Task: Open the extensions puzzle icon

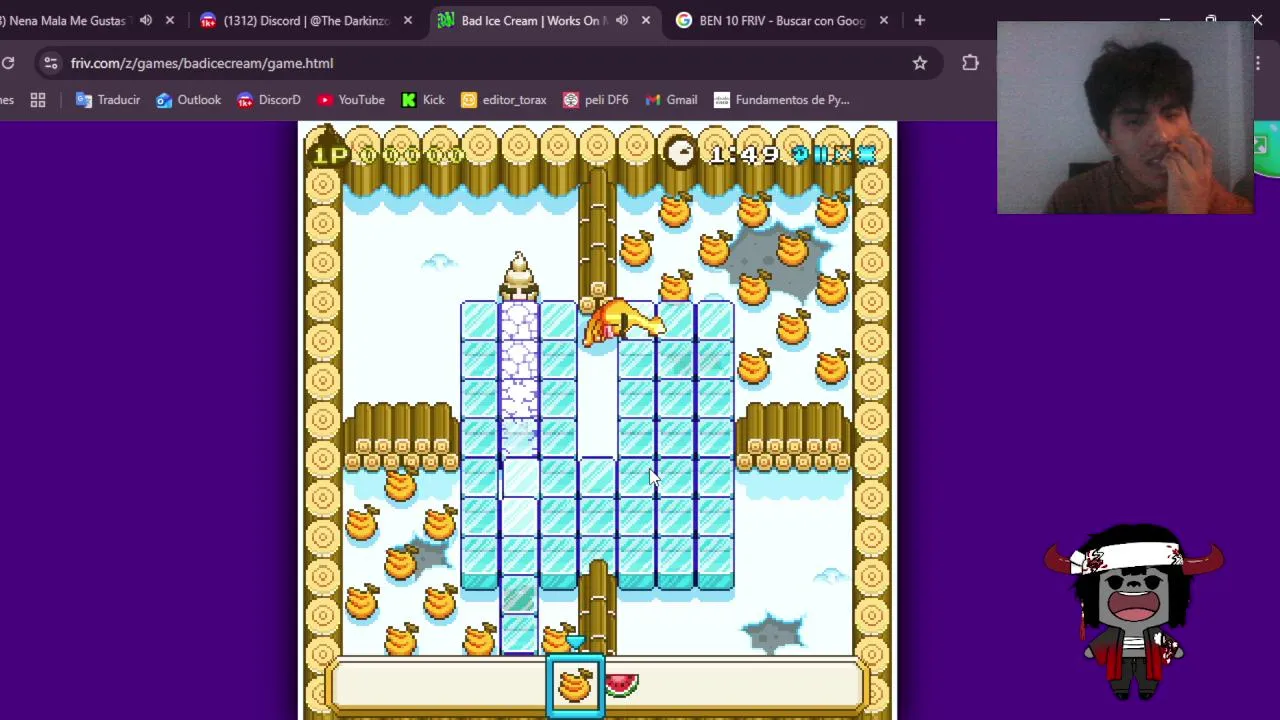Action: pyautogui.click(x=970, y=63)
